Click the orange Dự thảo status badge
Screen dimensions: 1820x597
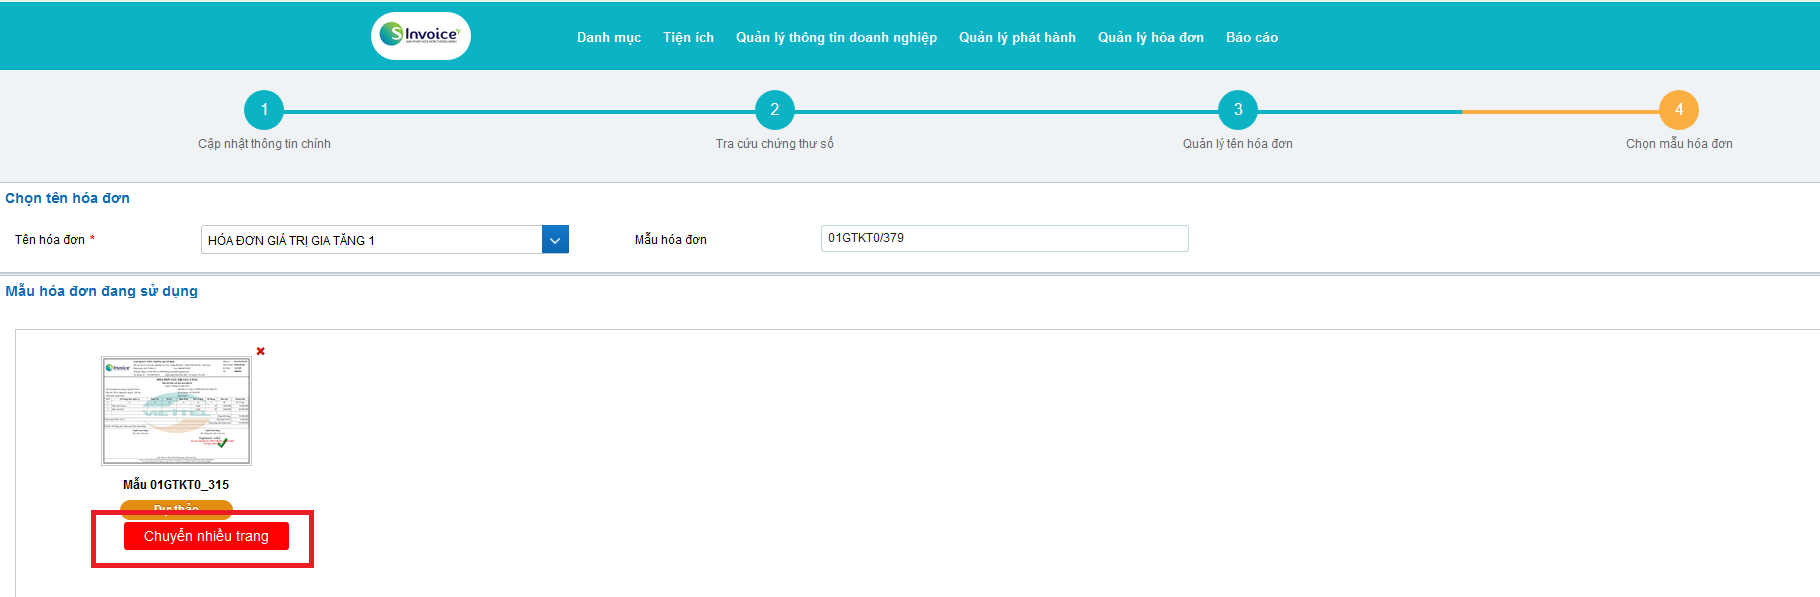[176, 507]
